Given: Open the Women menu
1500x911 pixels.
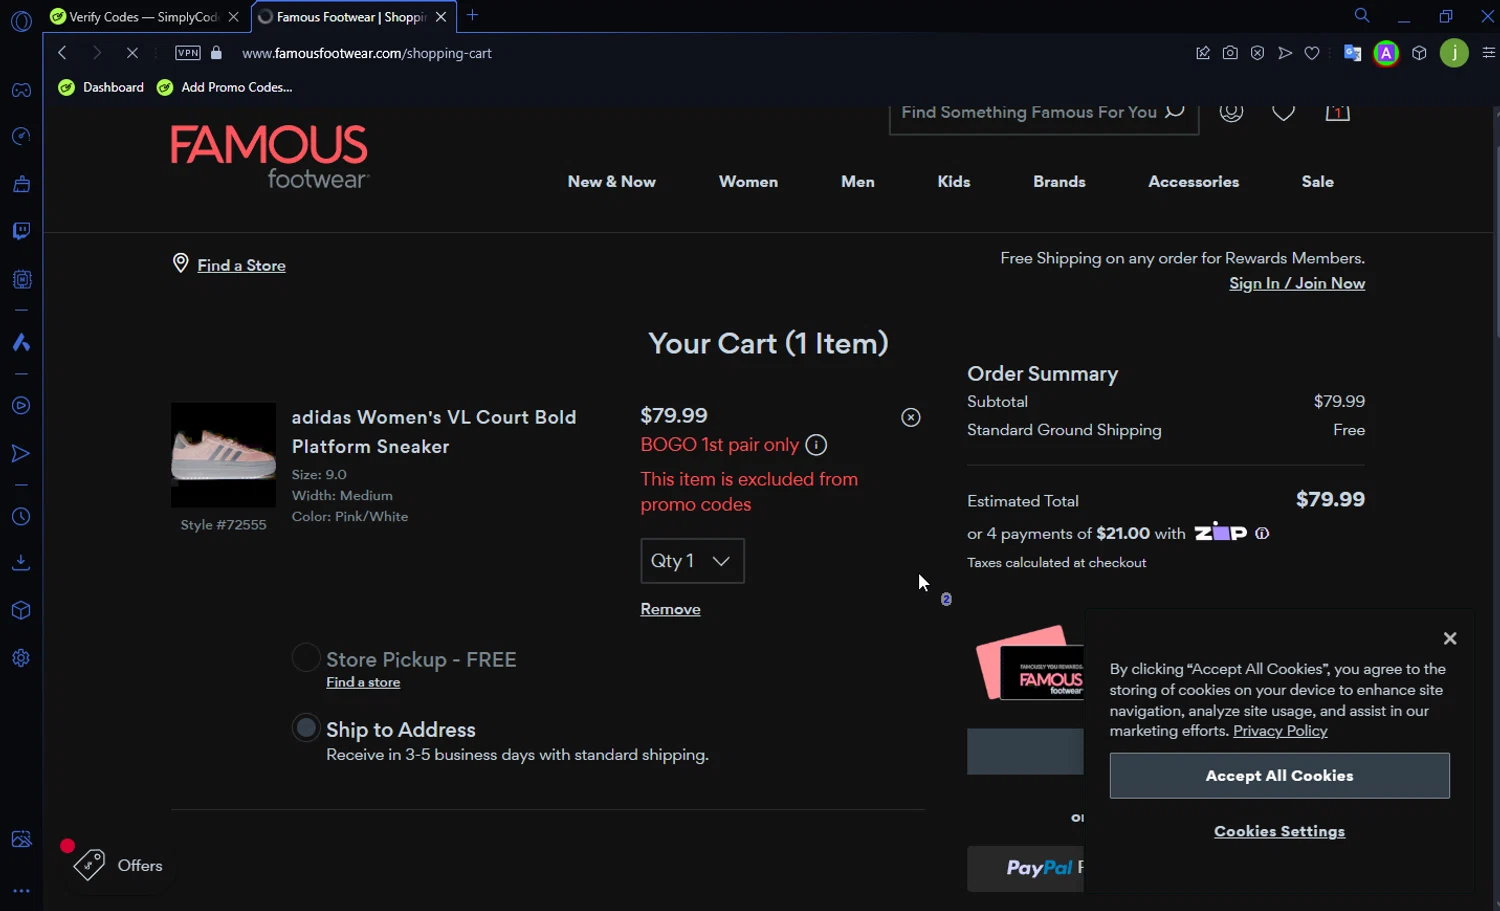Looking at the screenshot, I should (748, 181).
